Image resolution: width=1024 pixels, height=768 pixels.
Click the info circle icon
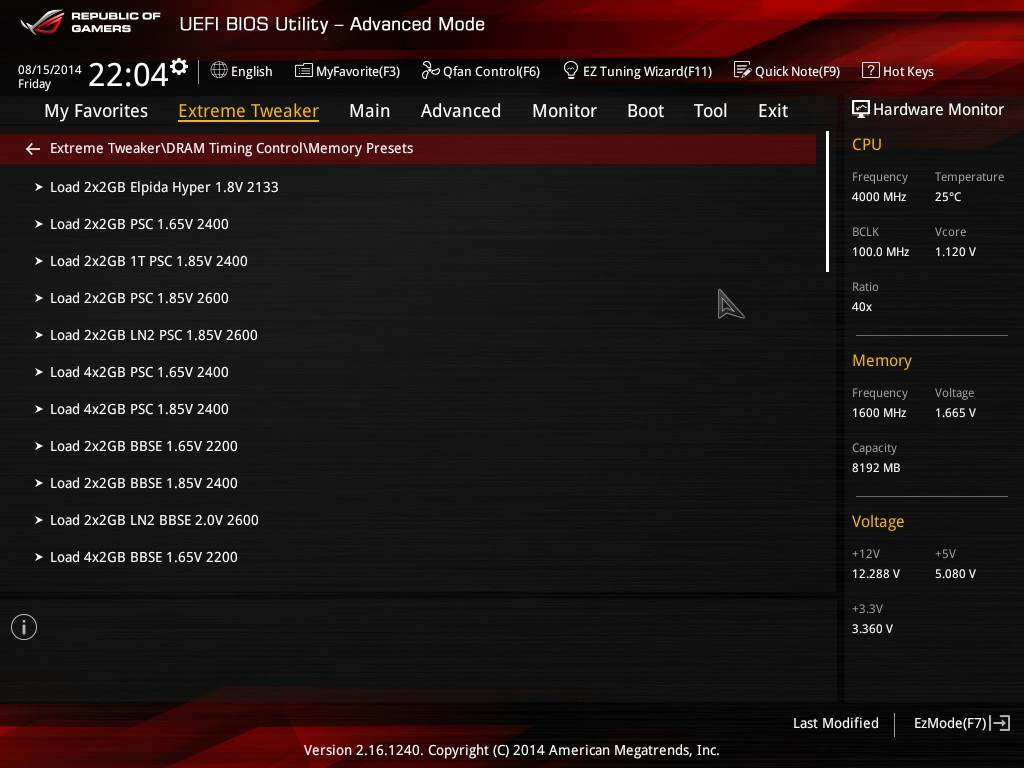point(24,627)
